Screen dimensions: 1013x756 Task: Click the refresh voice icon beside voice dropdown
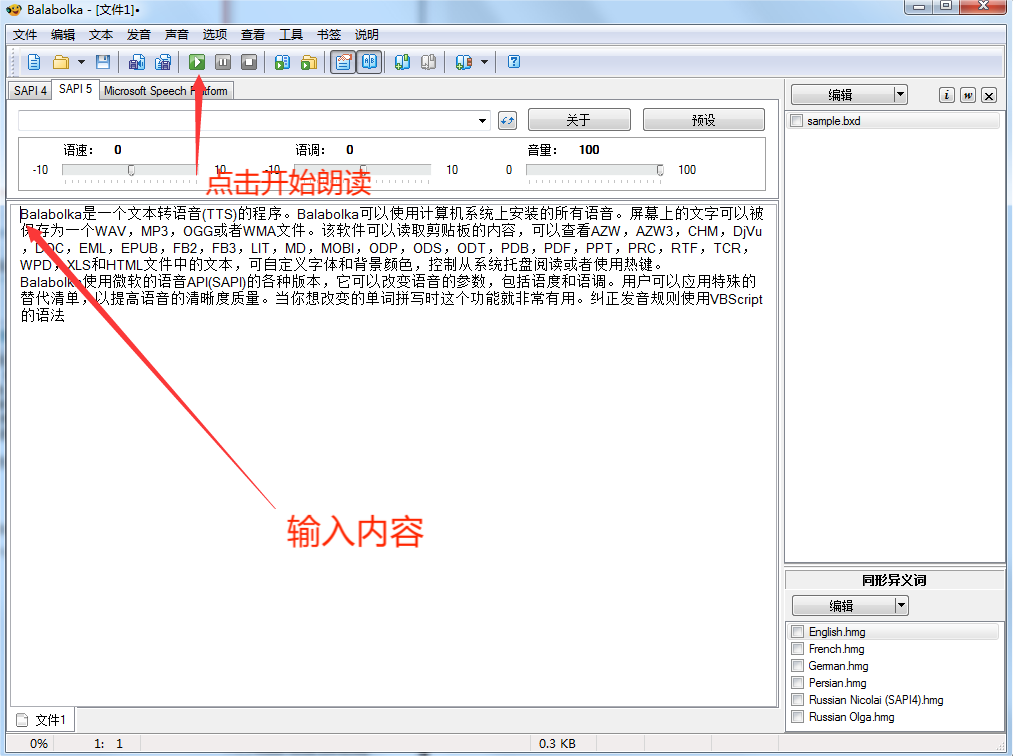[507, 120]
